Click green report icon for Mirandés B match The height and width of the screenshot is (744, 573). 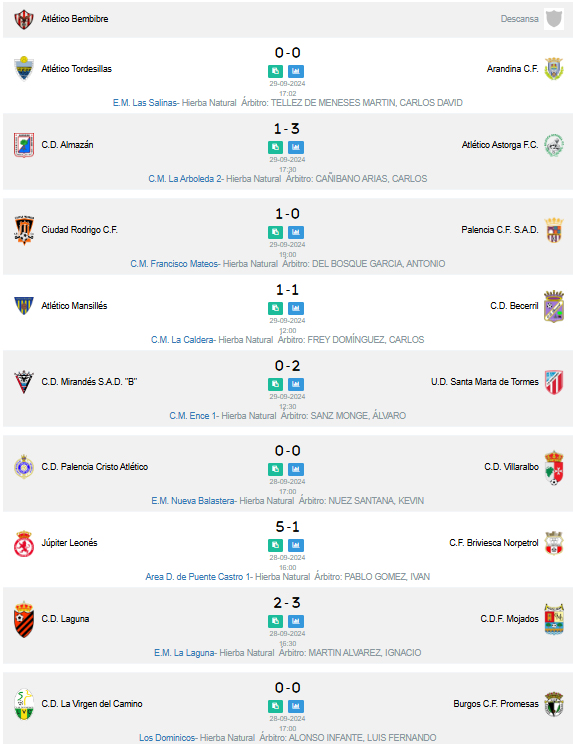(275, 384)
